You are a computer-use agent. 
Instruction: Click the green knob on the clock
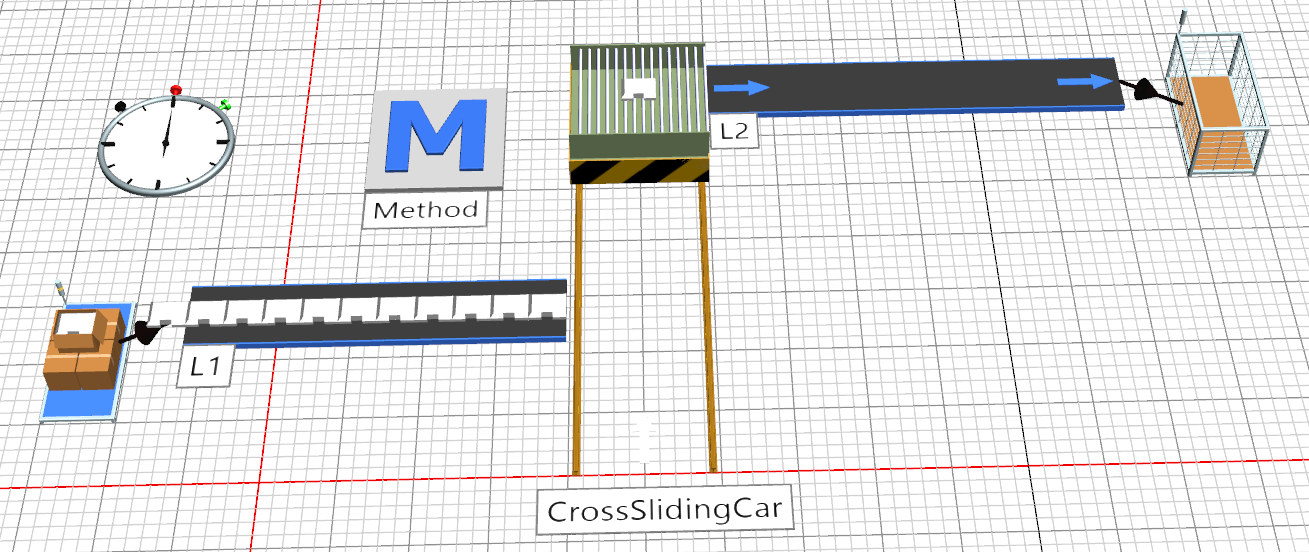click(225, 104)
